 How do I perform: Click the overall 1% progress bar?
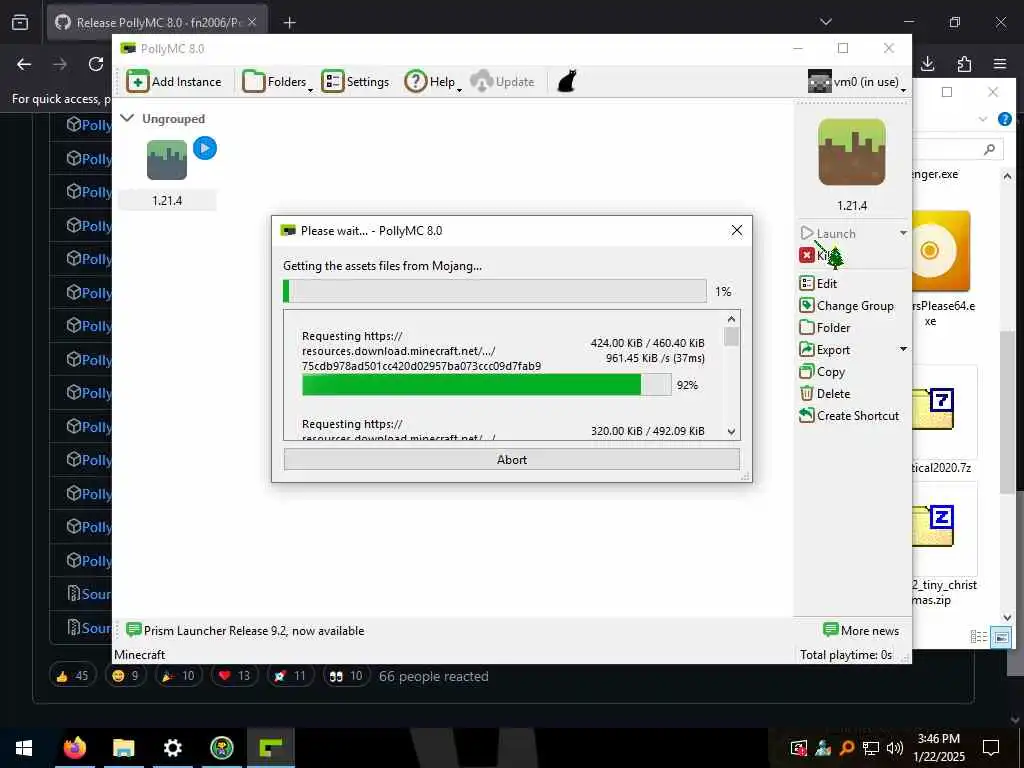494,291
